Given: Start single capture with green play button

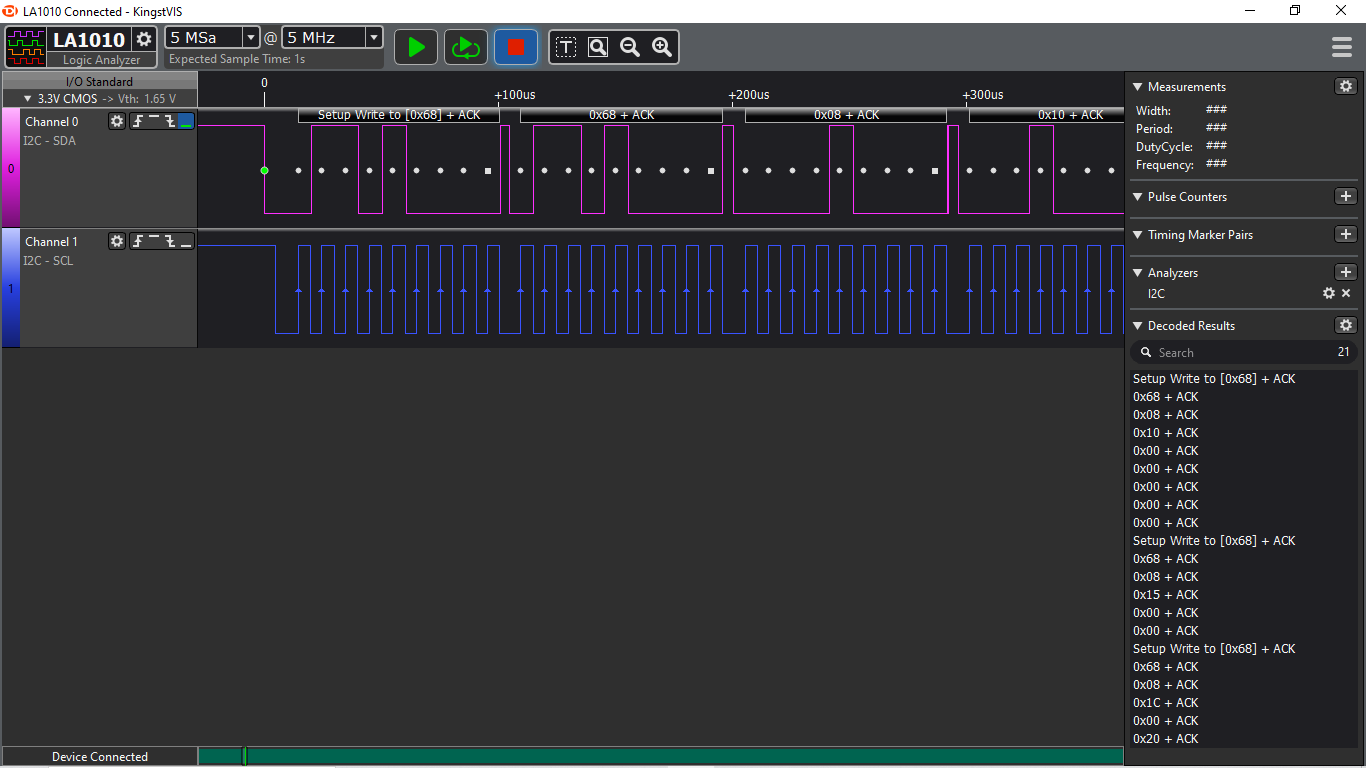Looking at the screenshot, I should (x=416, y=47).
